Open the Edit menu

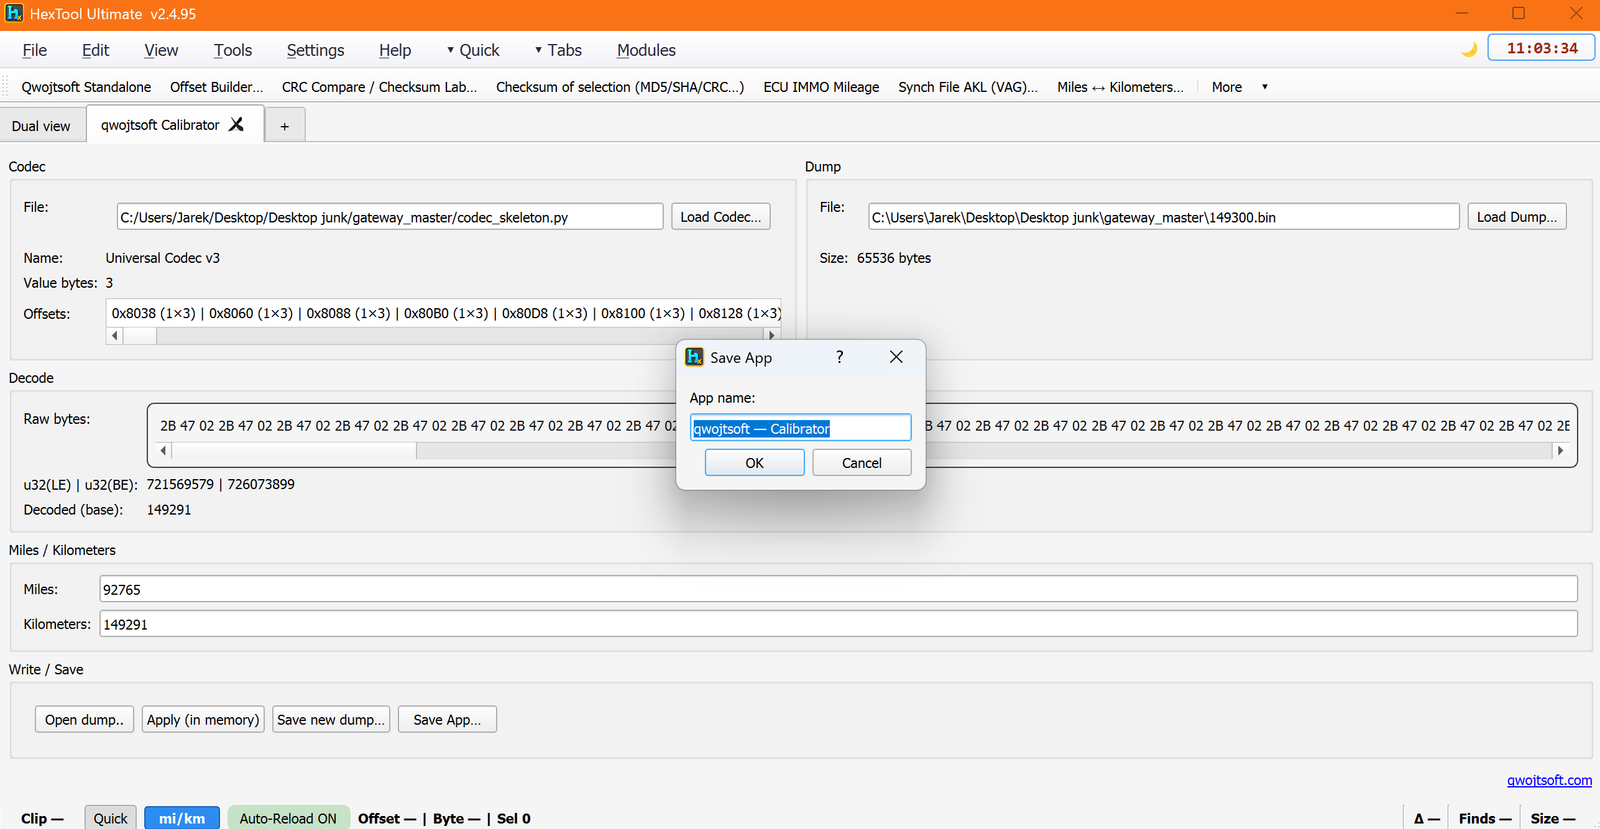coord(96,50)
